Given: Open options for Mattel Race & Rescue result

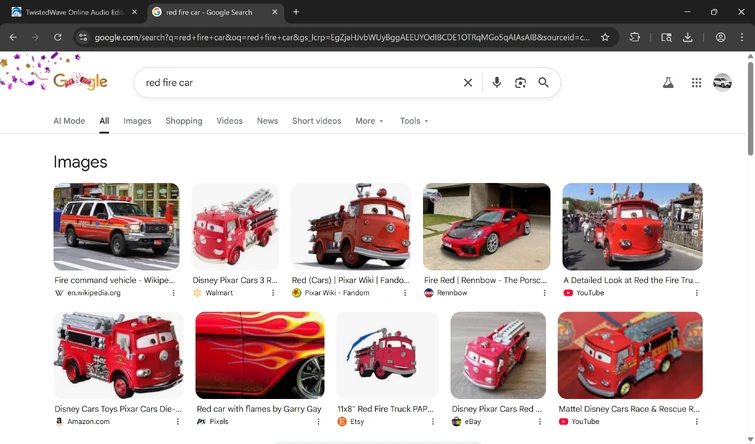Looking at the screenshot, I should pyautogui.click(x=697, y=421).
